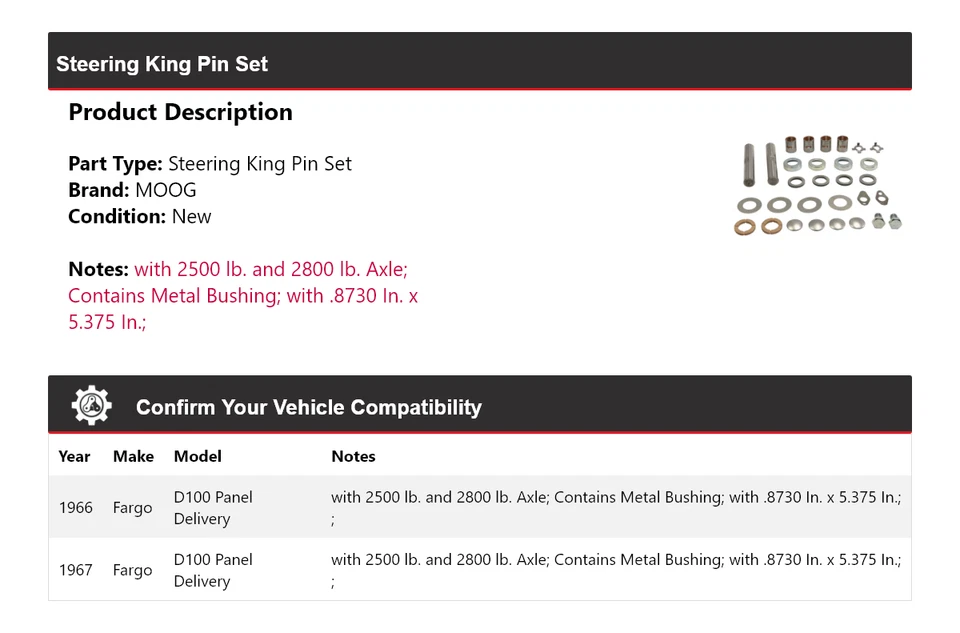Click the Make column header
Image resolution: width=960 pixels, height=633 pixels.
[133, 456]
